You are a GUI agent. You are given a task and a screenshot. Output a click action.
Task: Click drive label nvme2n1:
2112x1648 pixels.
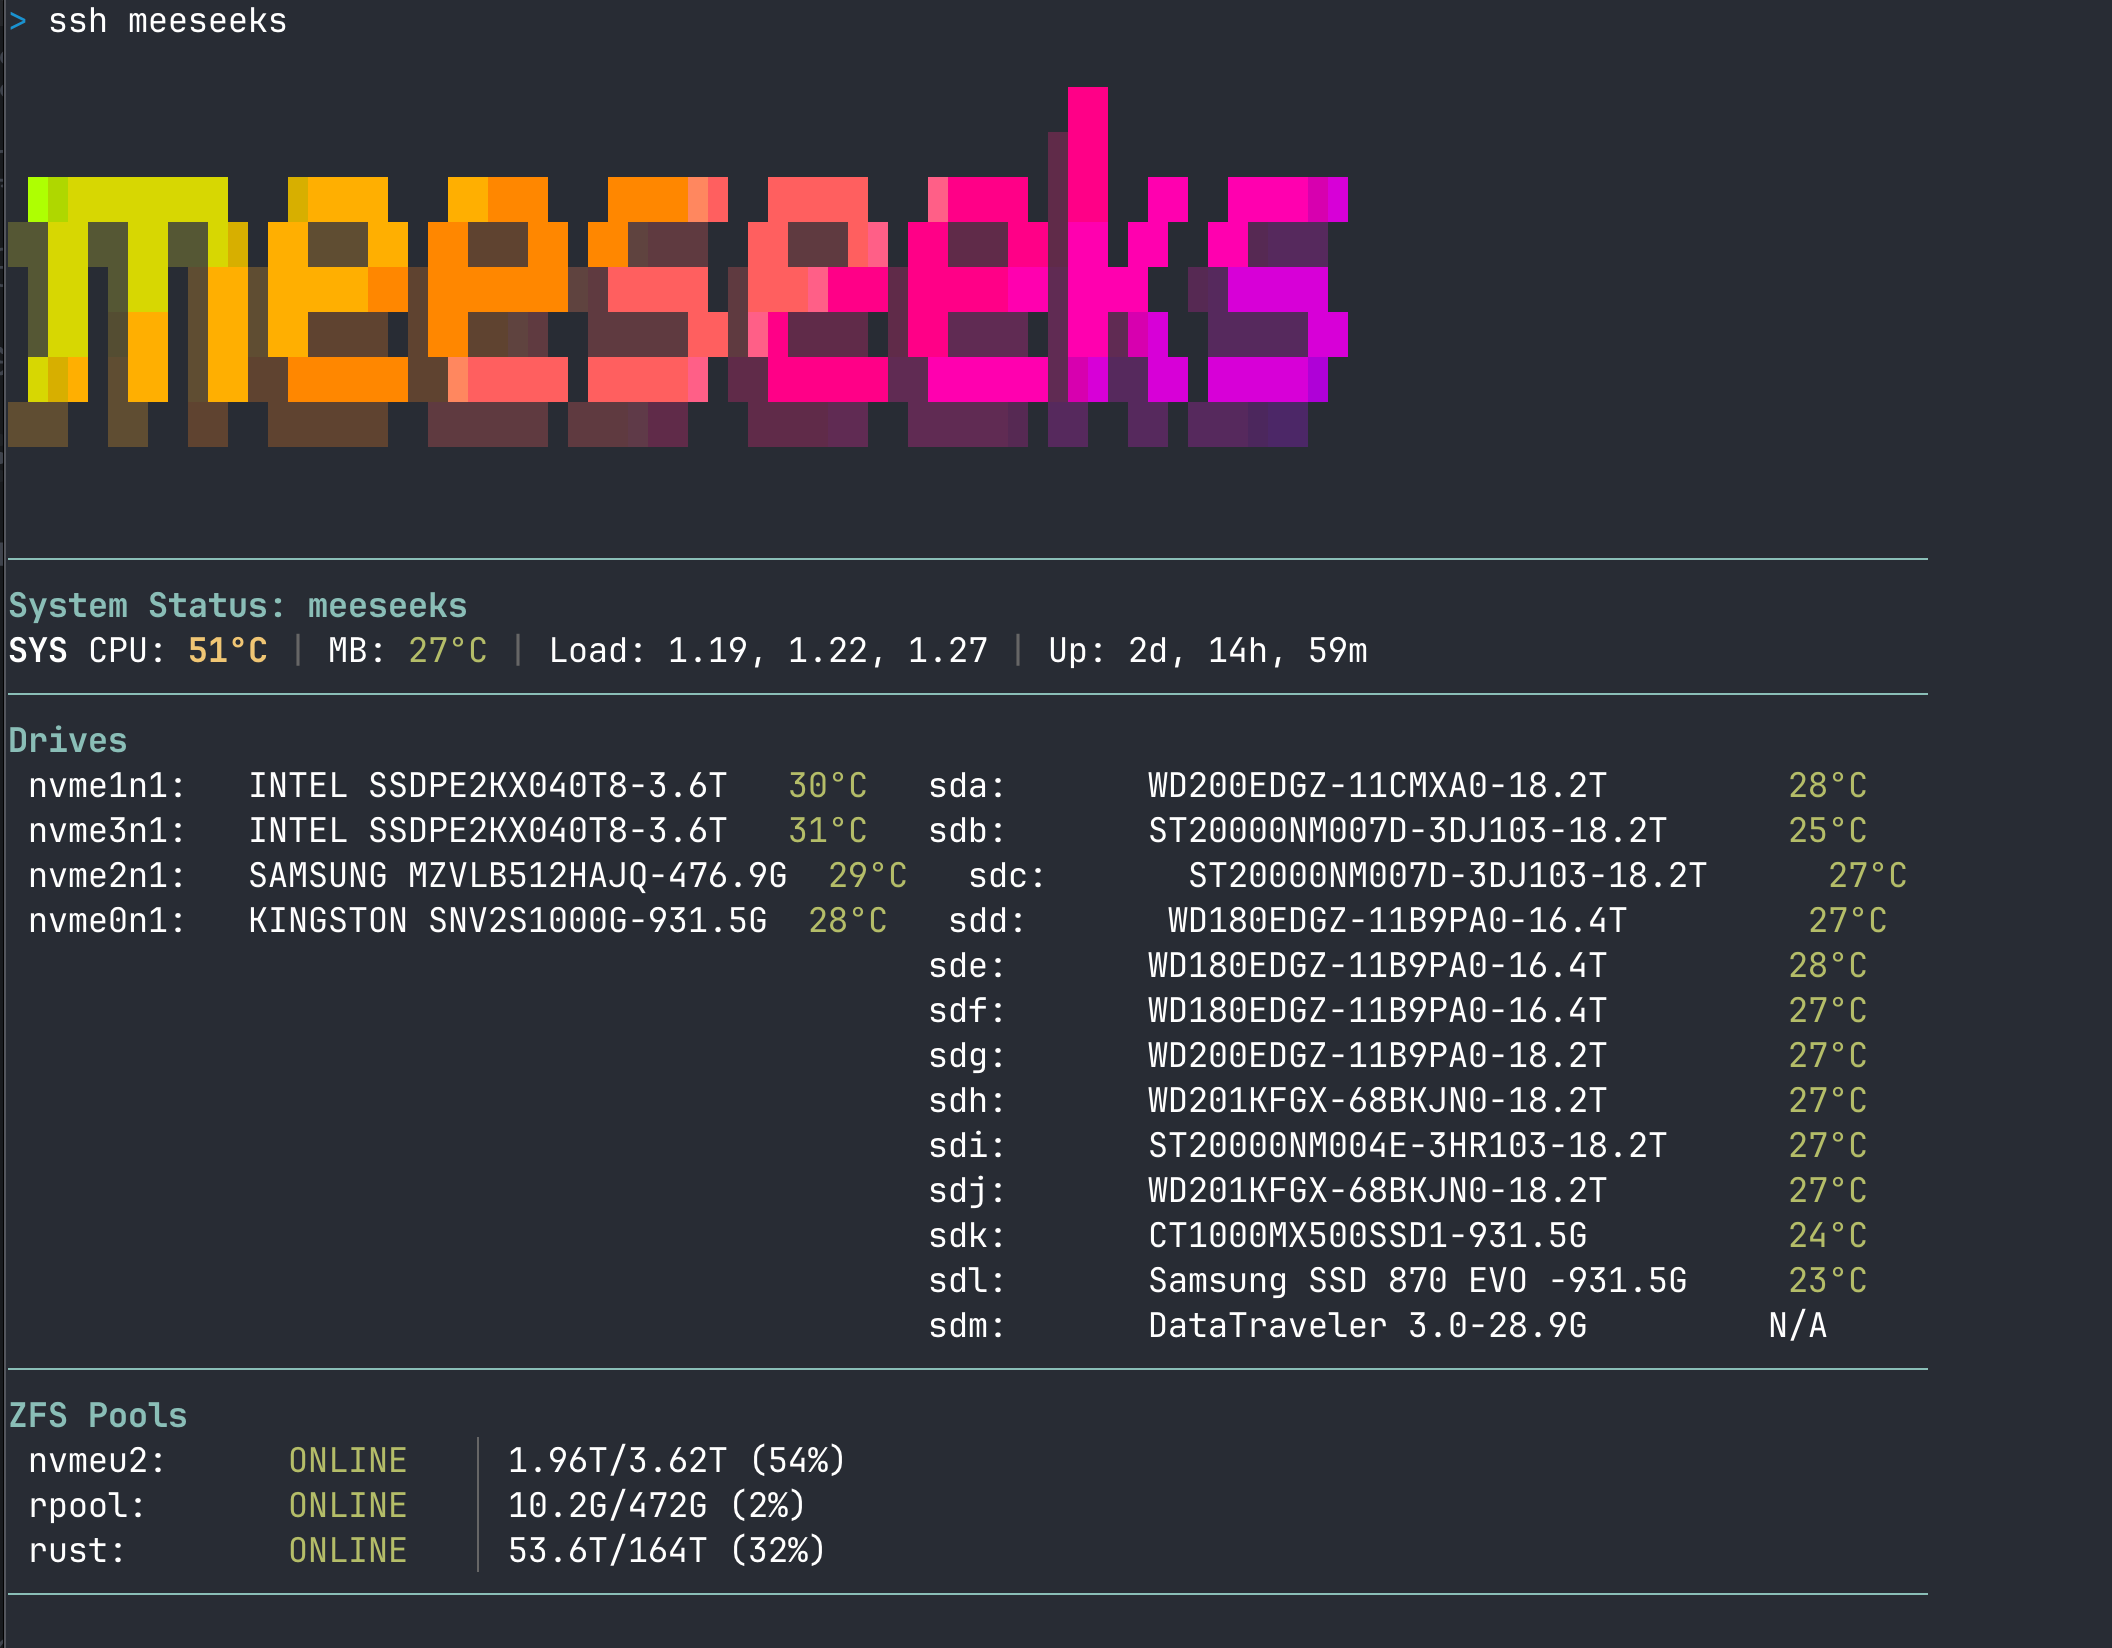point(107,876)
